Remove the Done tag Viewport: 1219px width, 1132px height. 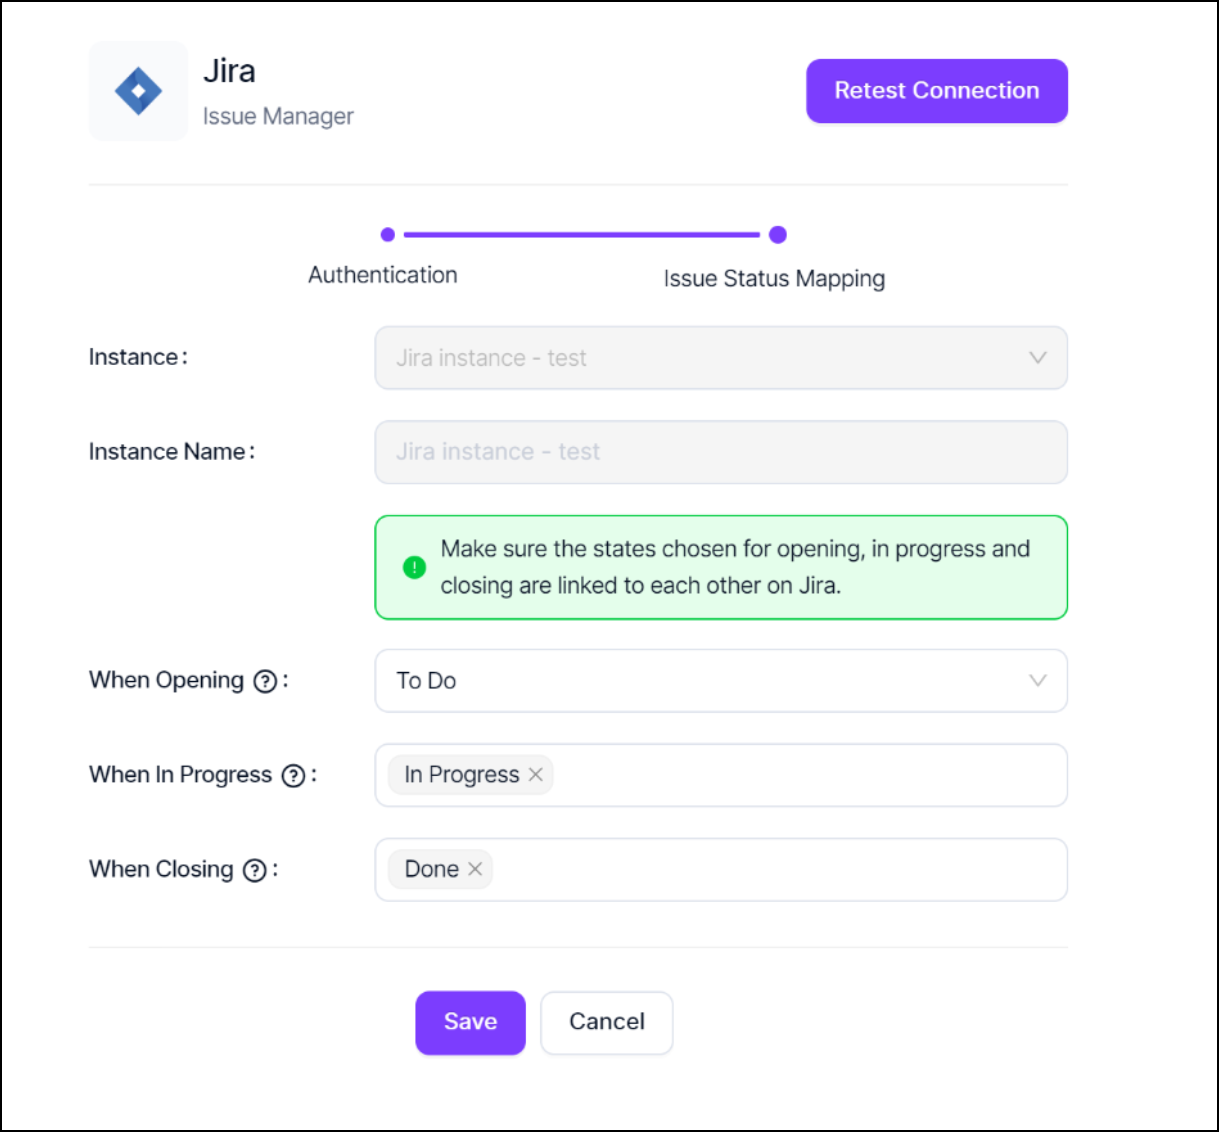point(475,869)
